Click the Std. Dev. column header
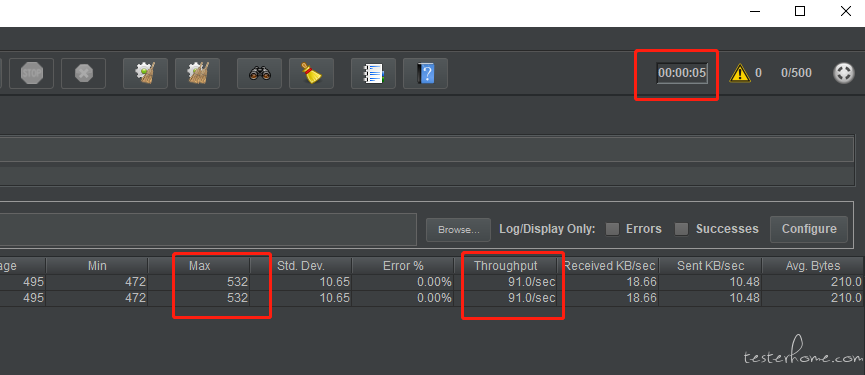The height and width of the screenshot is (375, 865). (301, 266)
